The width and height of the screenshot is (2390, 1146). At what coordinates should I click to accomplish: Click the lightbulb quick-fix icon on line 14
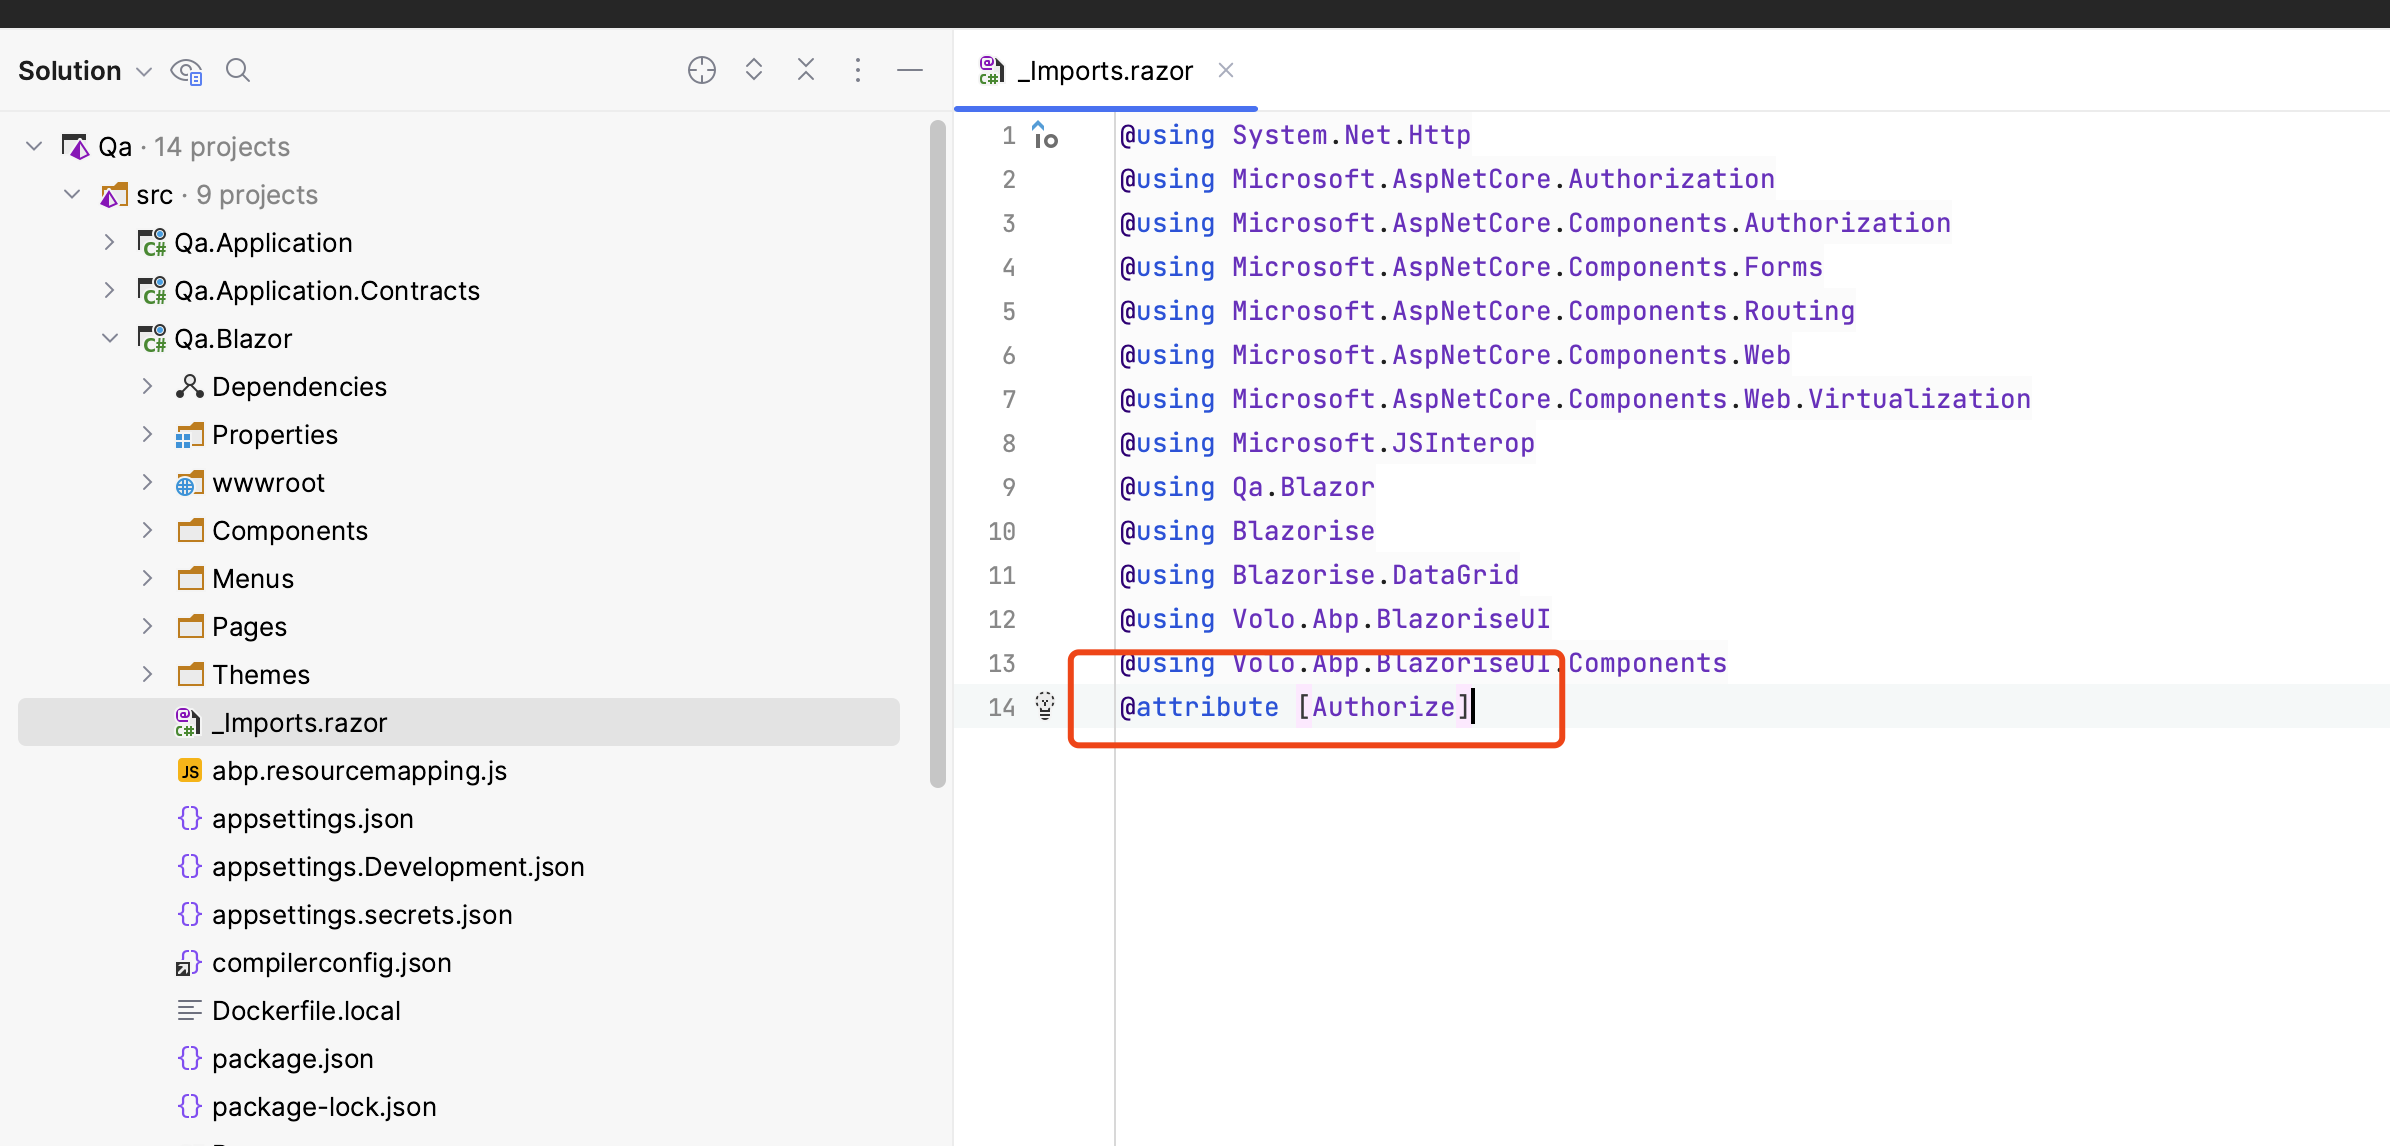[1045, 706]
